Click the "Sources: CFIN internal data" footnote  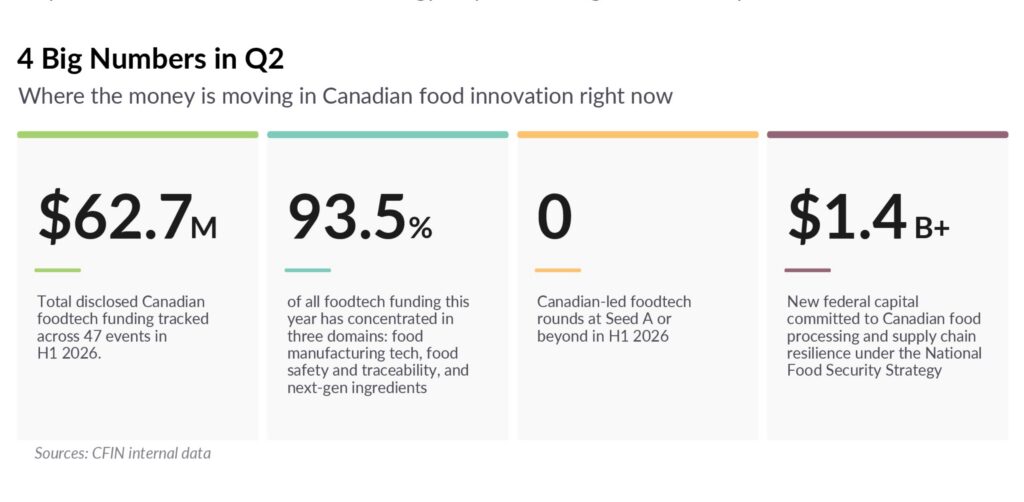123,453
